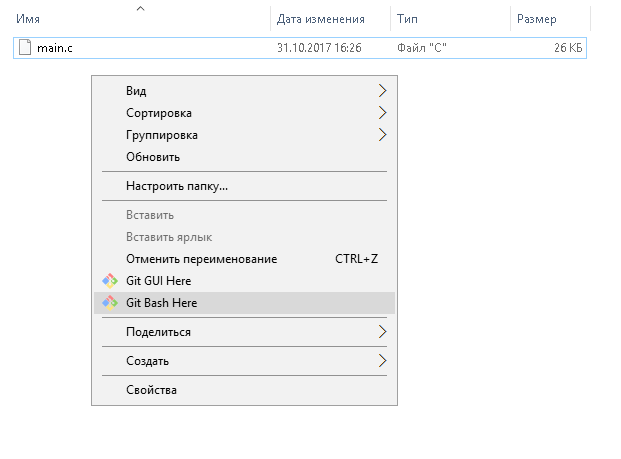The width and height of the screenshot is (621, 459).
Task: Select Отменить переименование menu item
Action: tap(202, 259)
